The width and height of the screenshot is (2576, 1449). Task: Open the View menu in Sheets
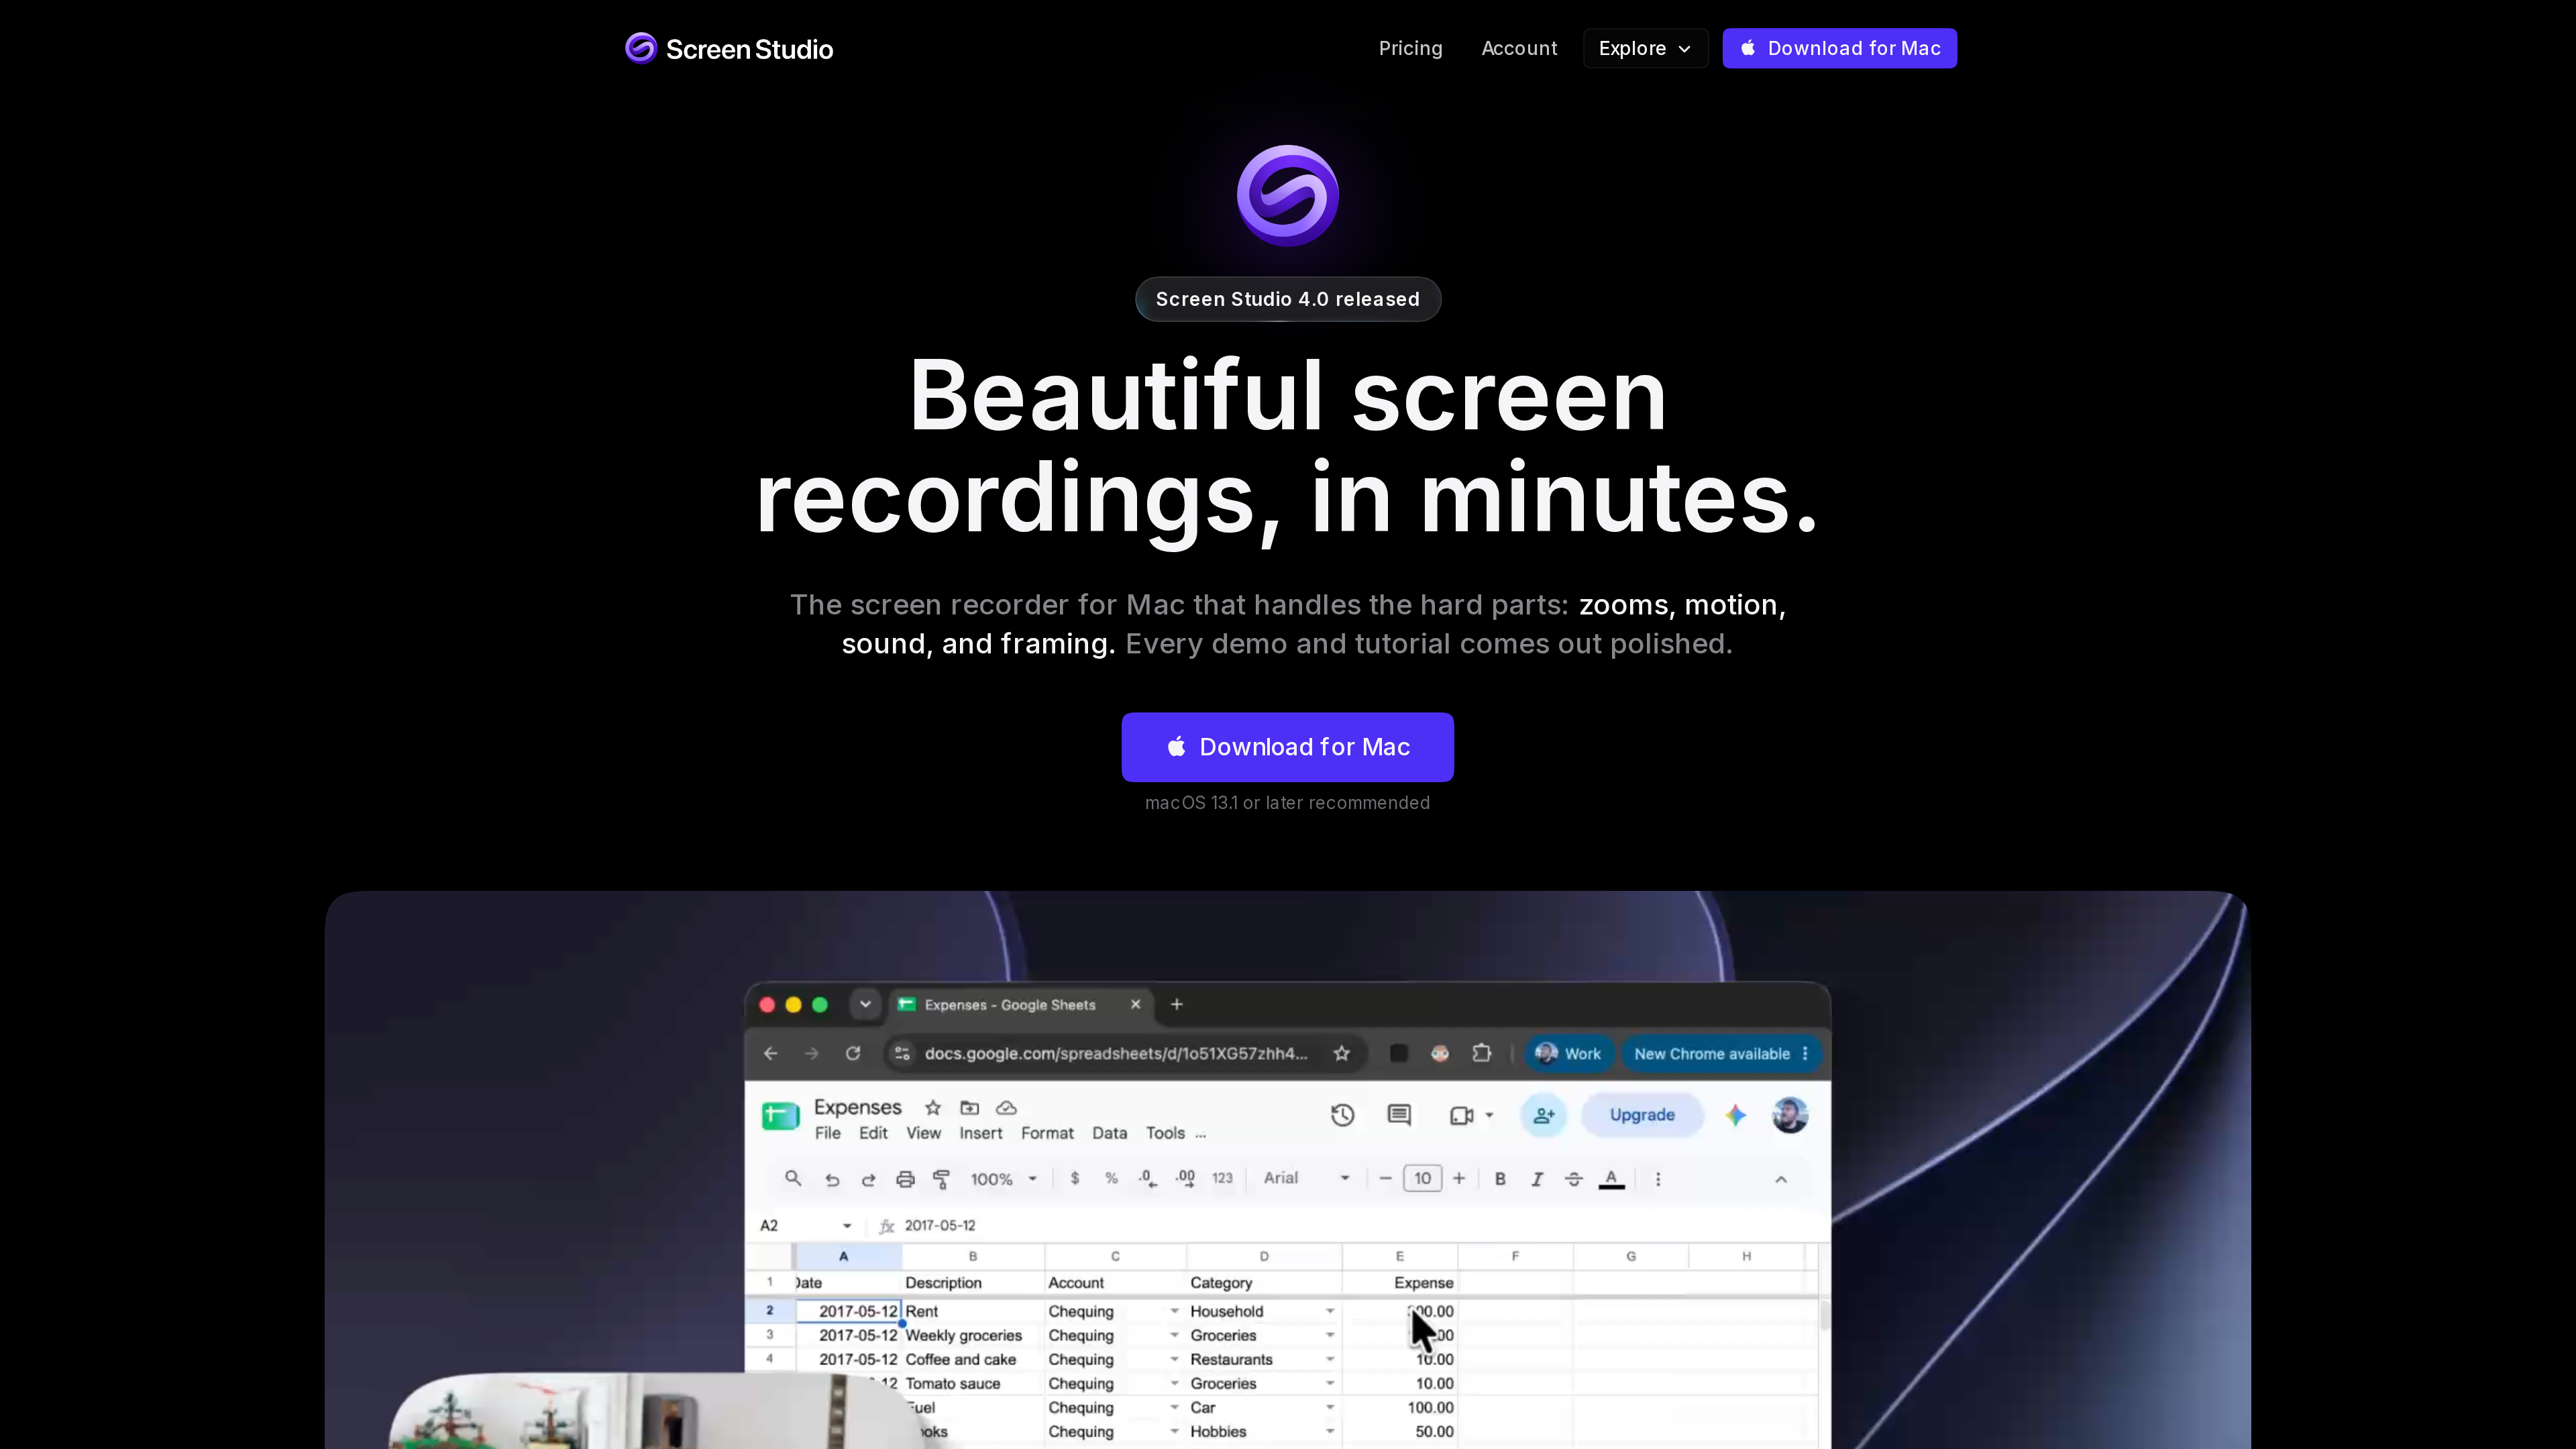[923, 1133]
